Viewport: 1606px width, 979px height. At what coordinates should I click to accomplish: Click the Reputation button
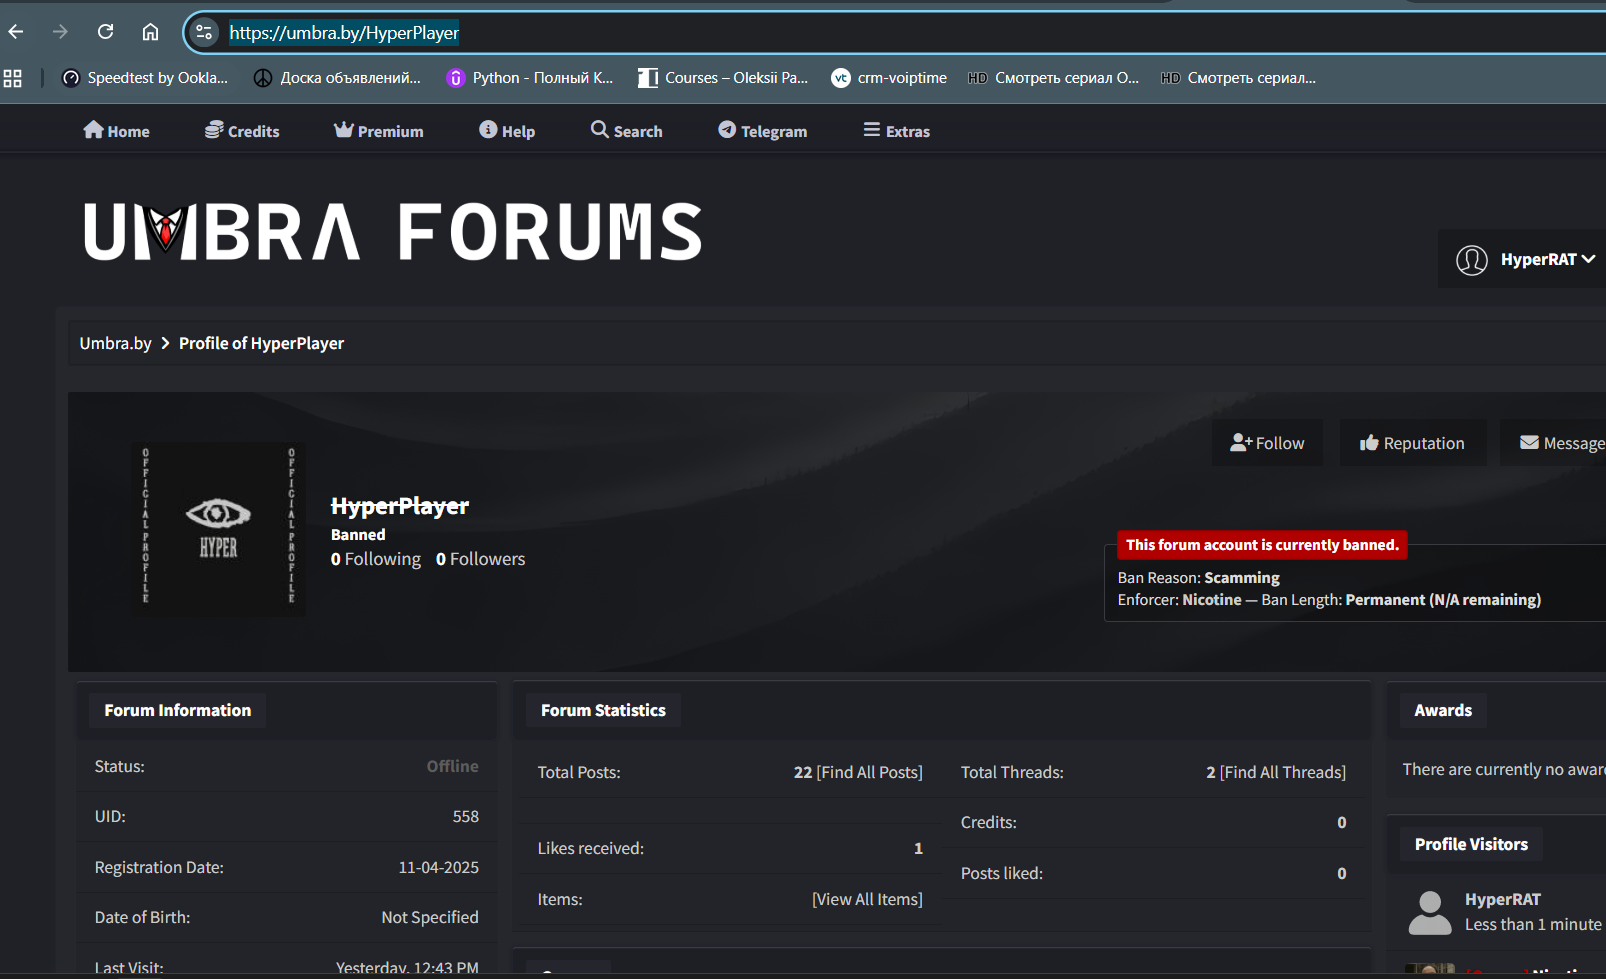coord(1412,443)
